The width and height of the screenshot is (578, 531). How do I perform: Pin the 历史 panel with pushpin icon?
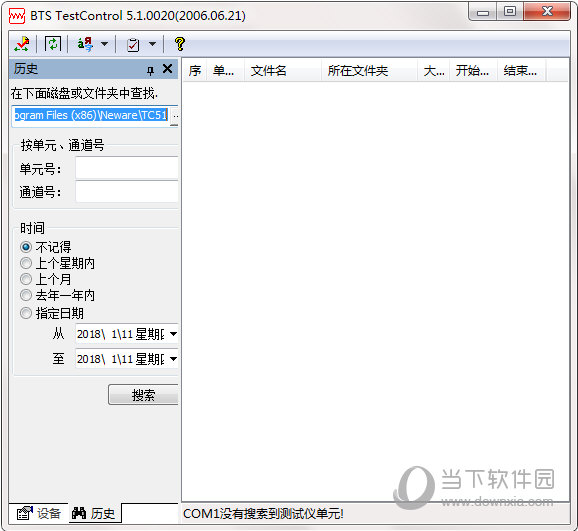[150, 70]
